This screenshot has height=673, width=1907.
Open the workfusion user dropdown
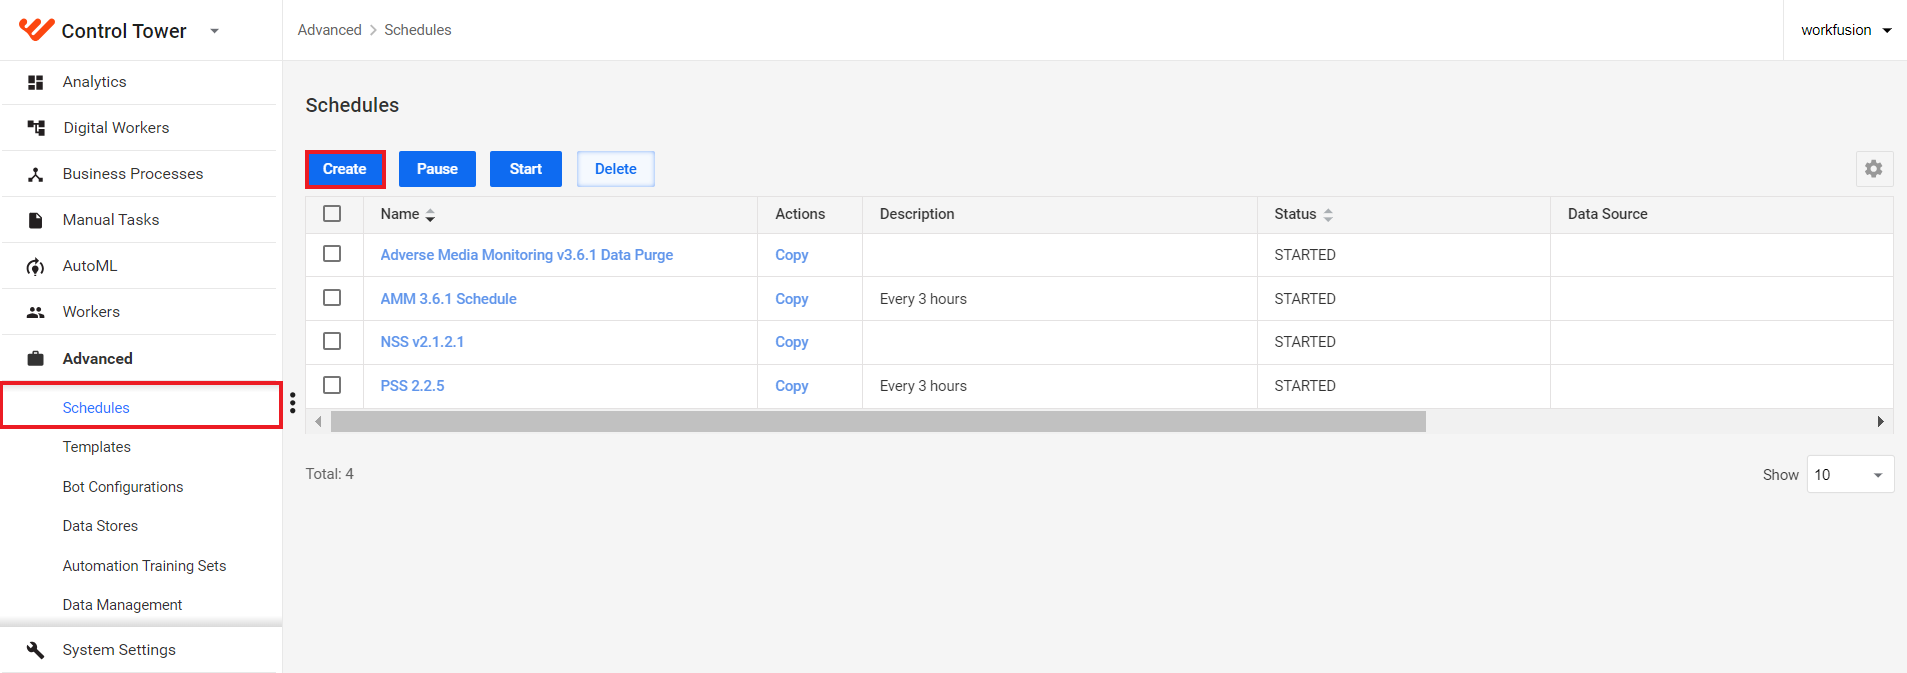[x=1846, y=30]
